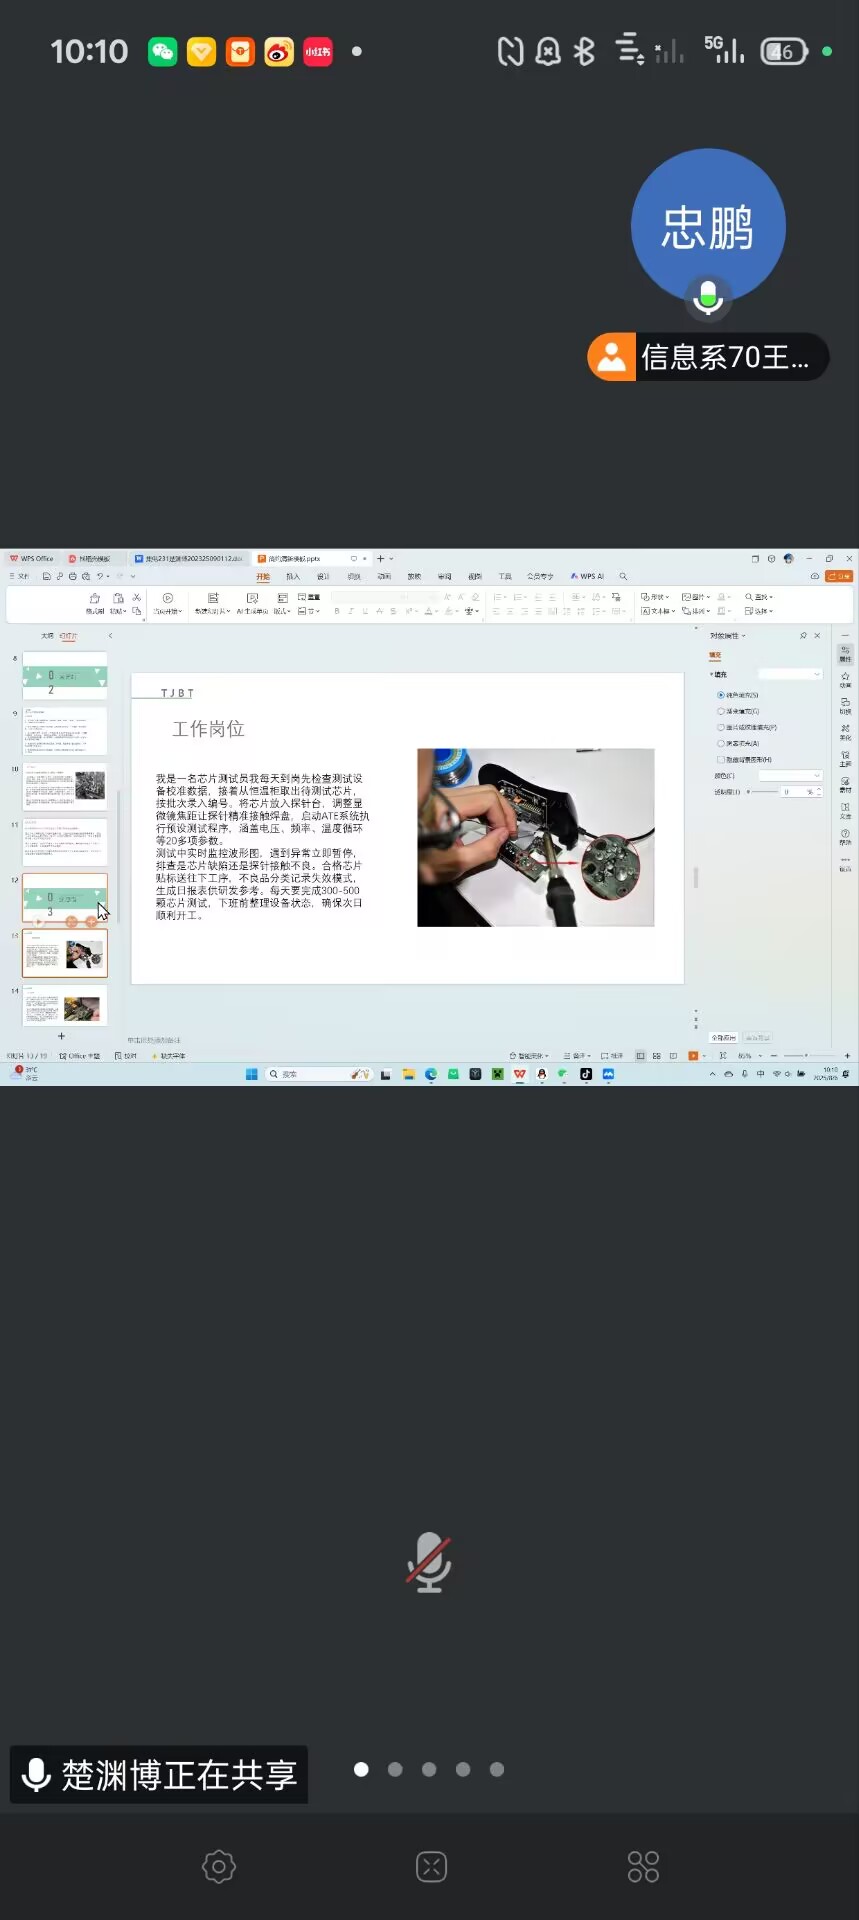859x1920 pixels.
Task: Click the WPS AI icon in ribbon
Action: pos(587,576)
